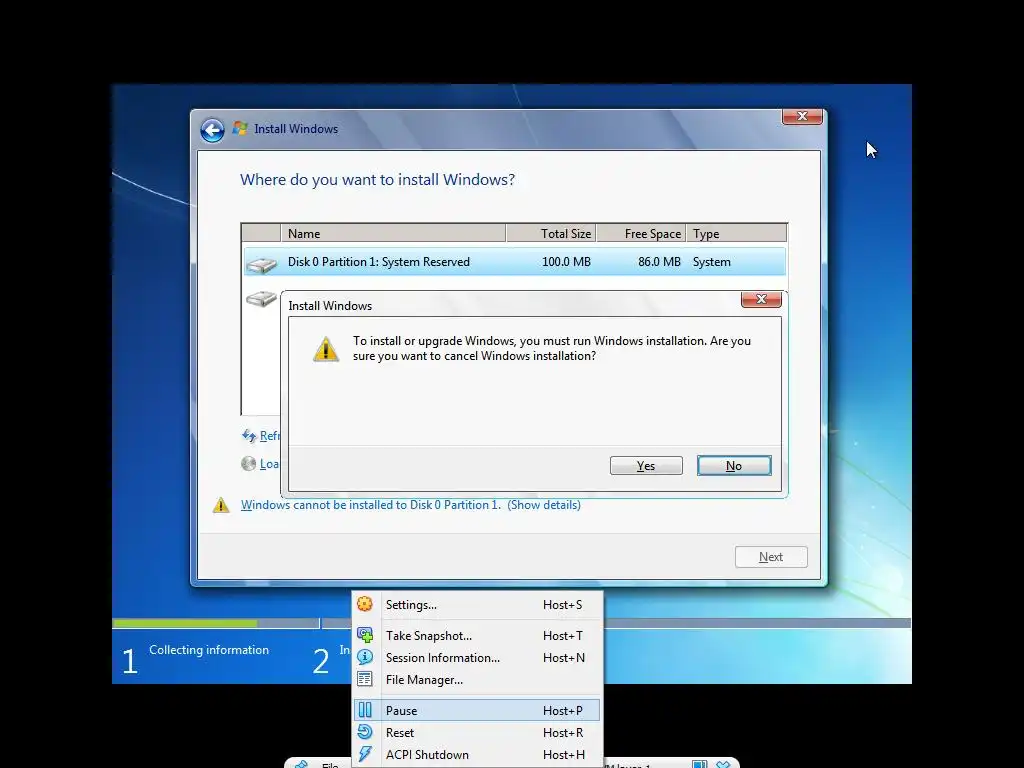Screen dimensions: 1024x768
Task: Click the System type cell
Action: [712, 262]
